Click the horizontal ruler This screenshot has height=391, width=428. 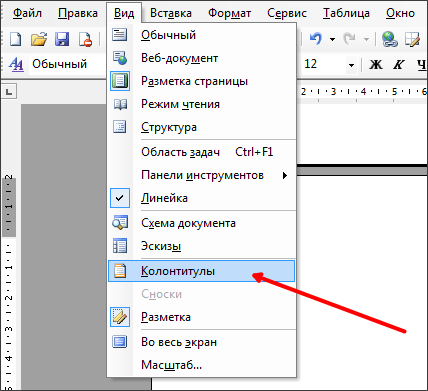coord(362,92)
